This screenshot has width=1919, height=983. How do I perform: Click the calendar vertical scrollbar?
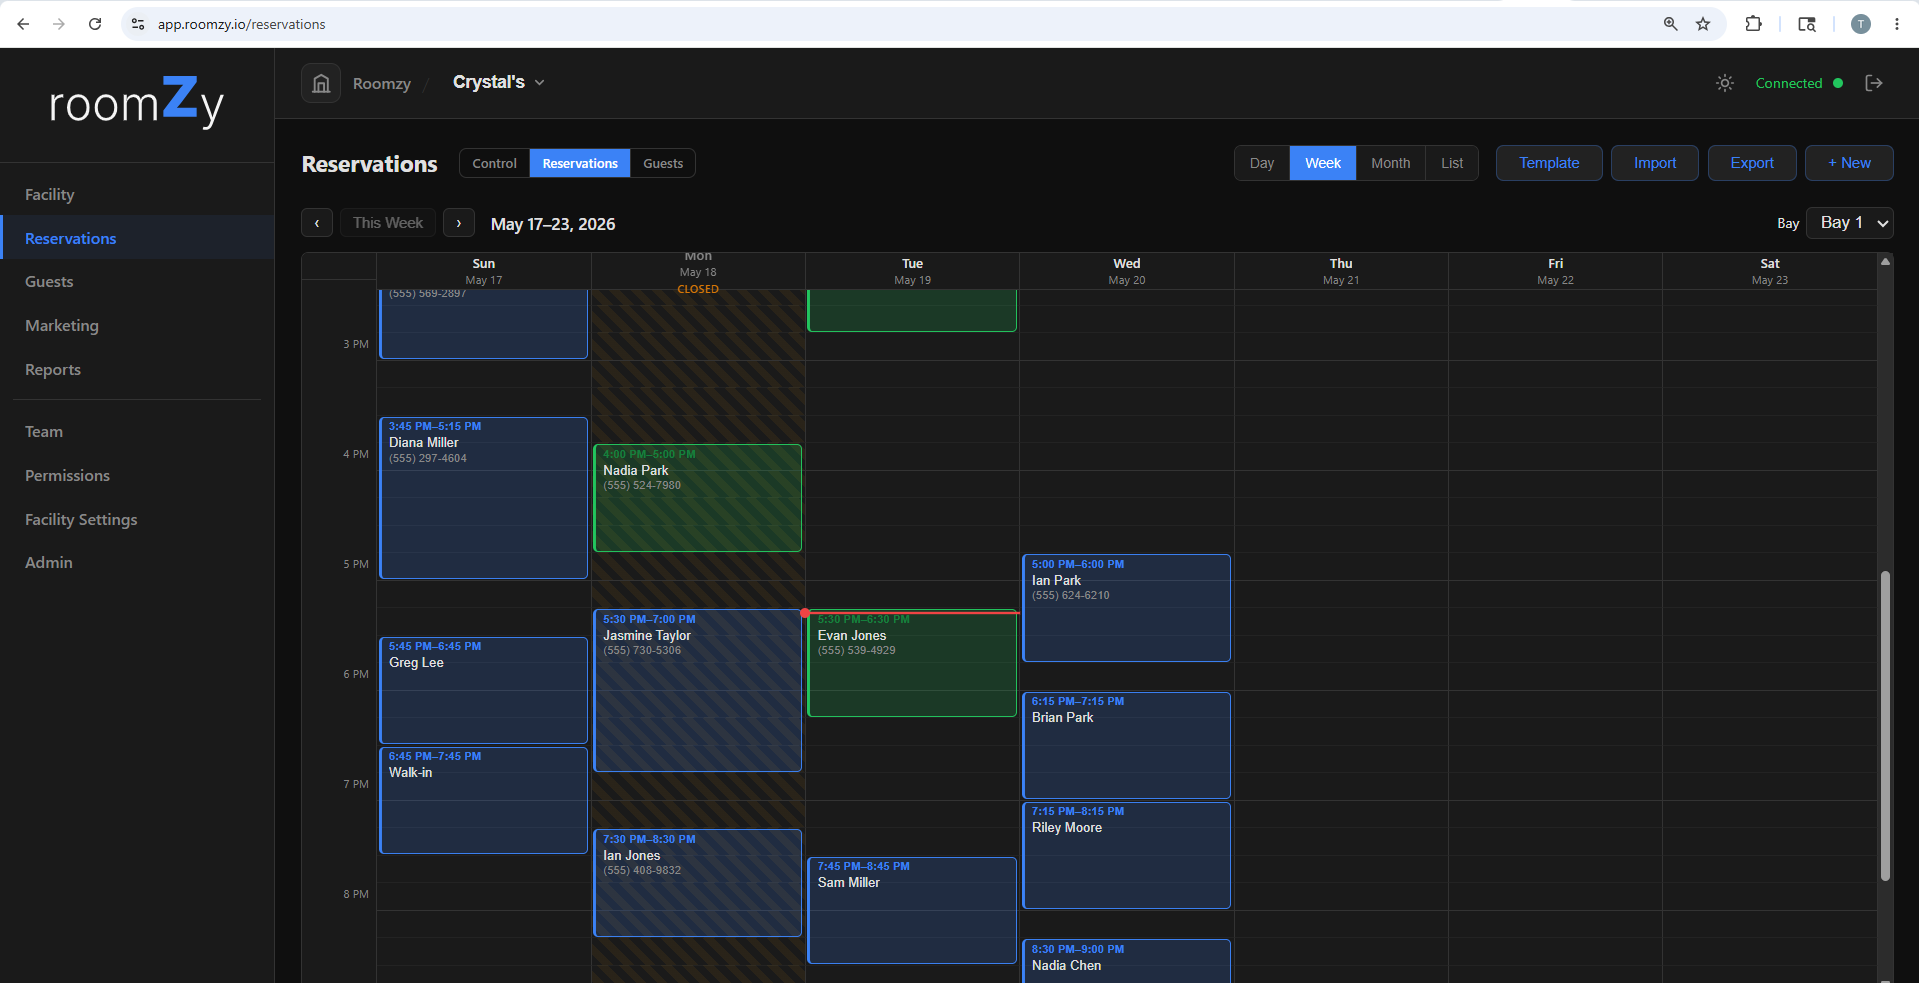[x=1885, y=725]
